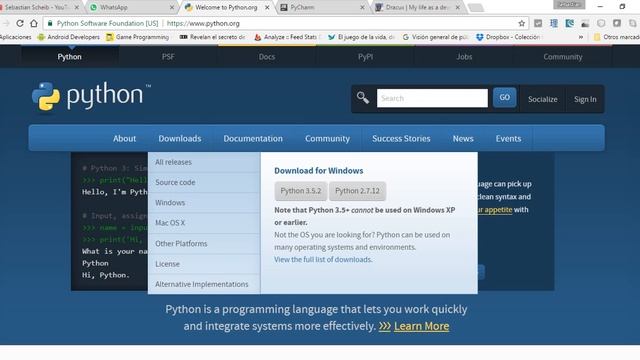Open the Success Stories menu
The height and width of the screenshot is (360, 640).
point(401,138)
